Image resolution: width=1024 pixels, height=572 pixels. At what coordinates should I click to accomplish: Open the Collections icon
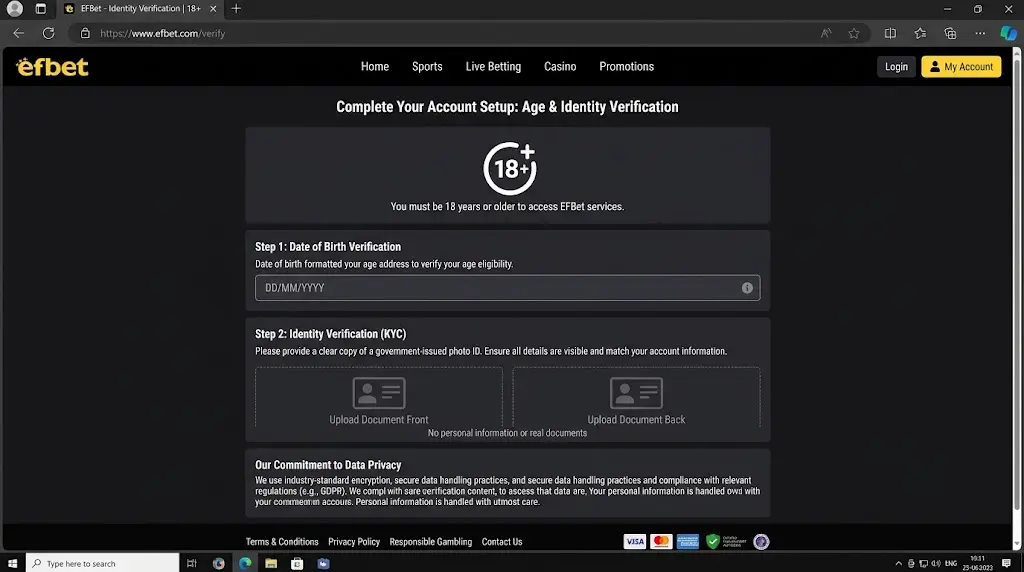pos(950,33)
